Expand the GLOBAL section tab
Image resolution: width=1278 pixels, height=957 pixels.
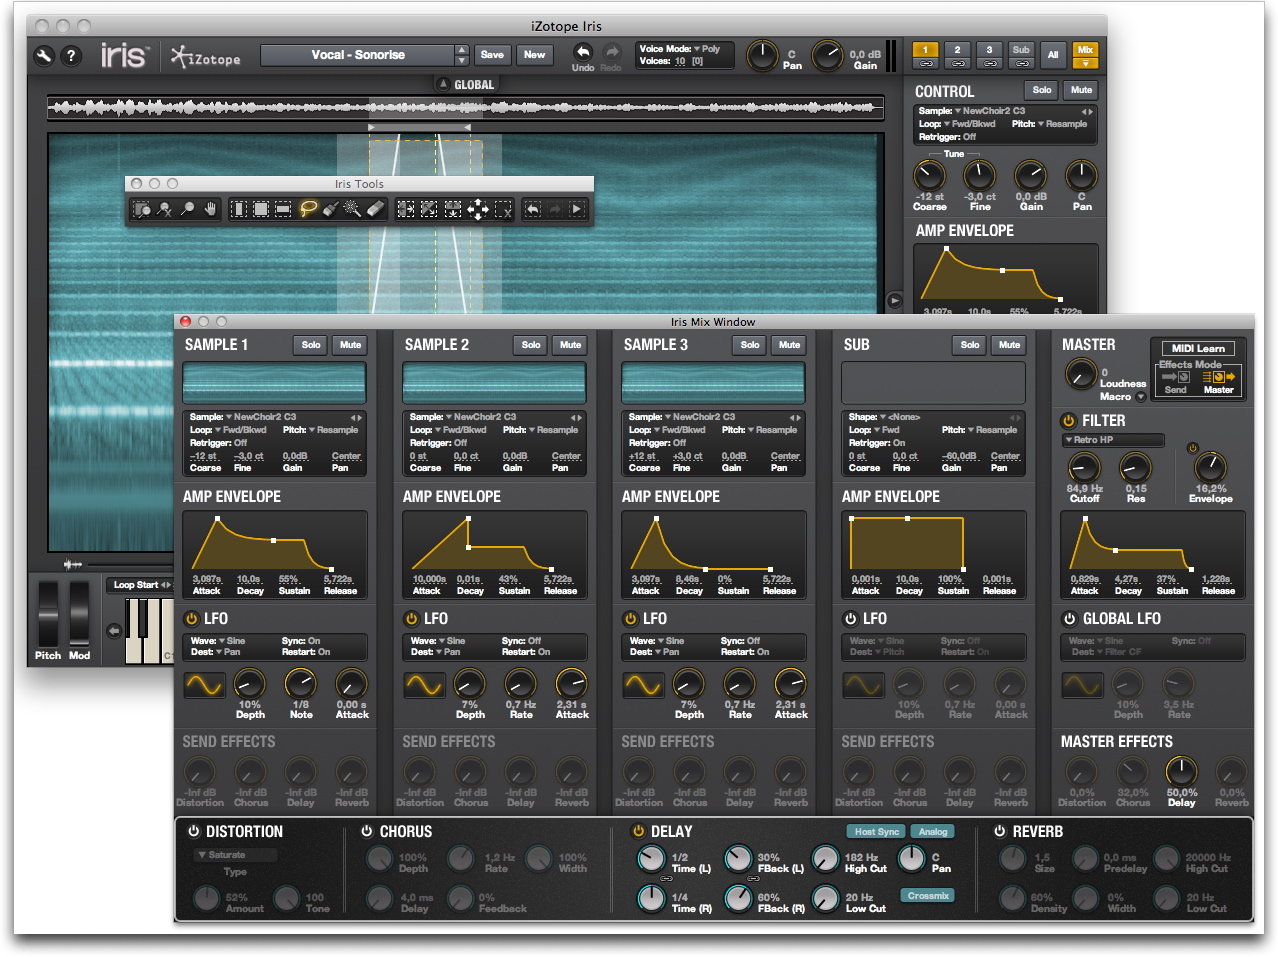(x=466, y=85)
